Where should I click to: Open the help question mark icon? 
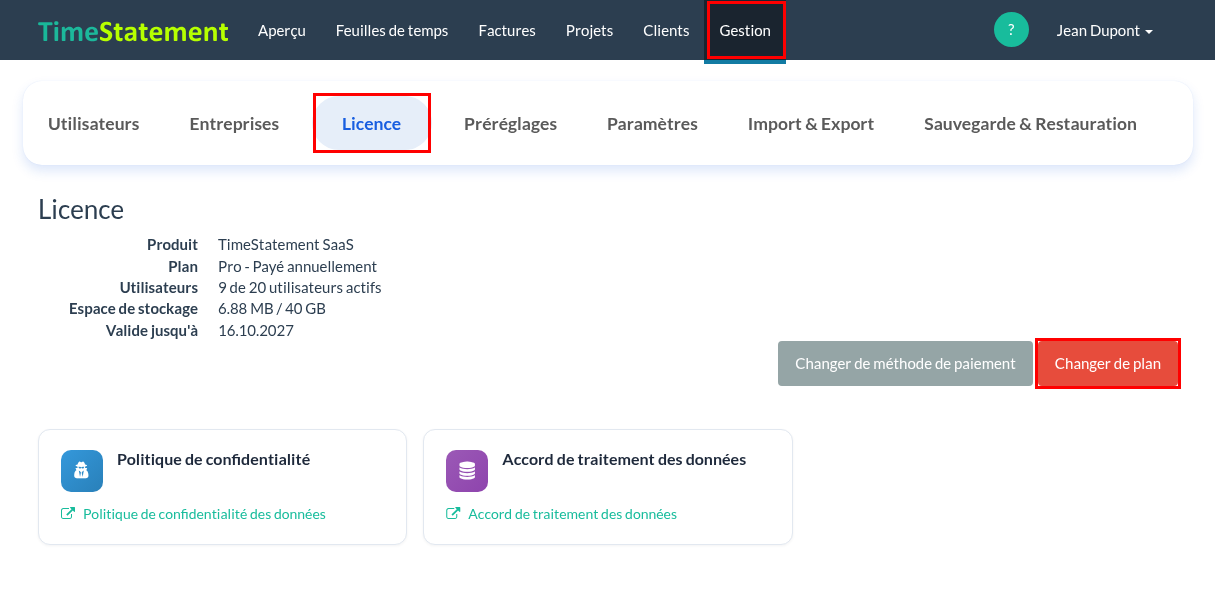tap(1011, 30)
